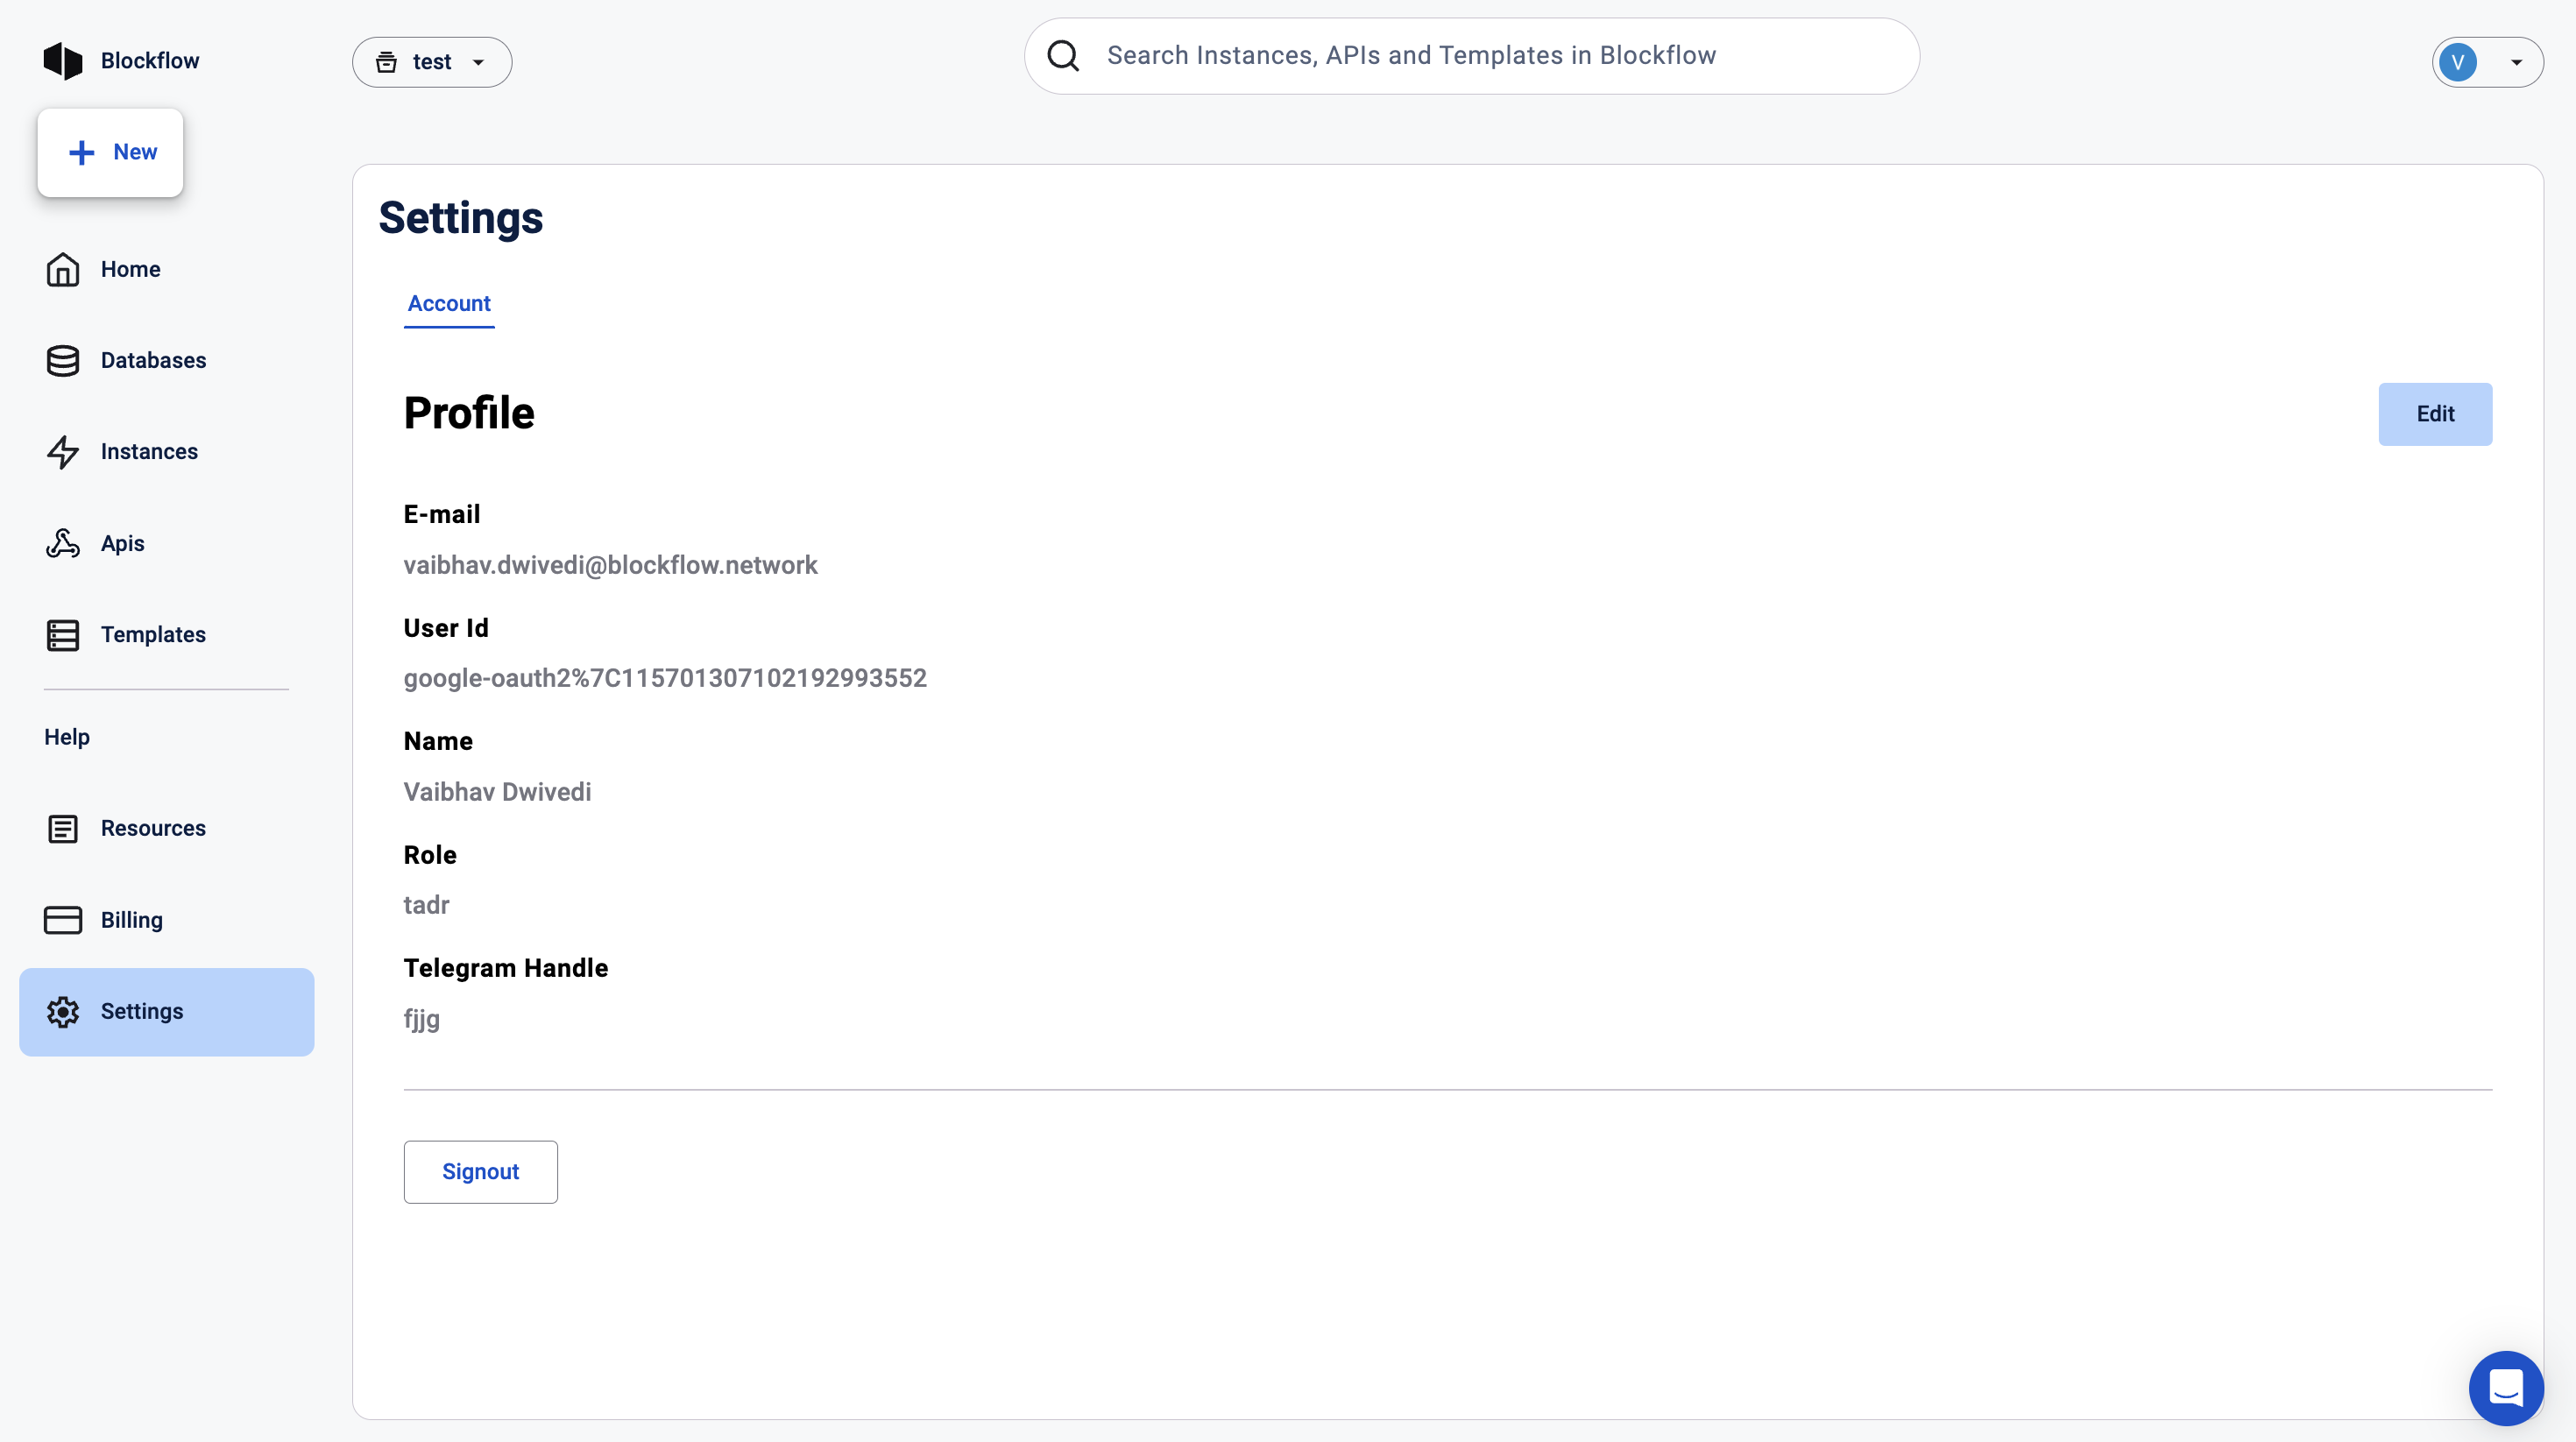This screenshot has height=1442, width=2576.
Task: Open the chat support bubble
Action: [2505, 1388]
